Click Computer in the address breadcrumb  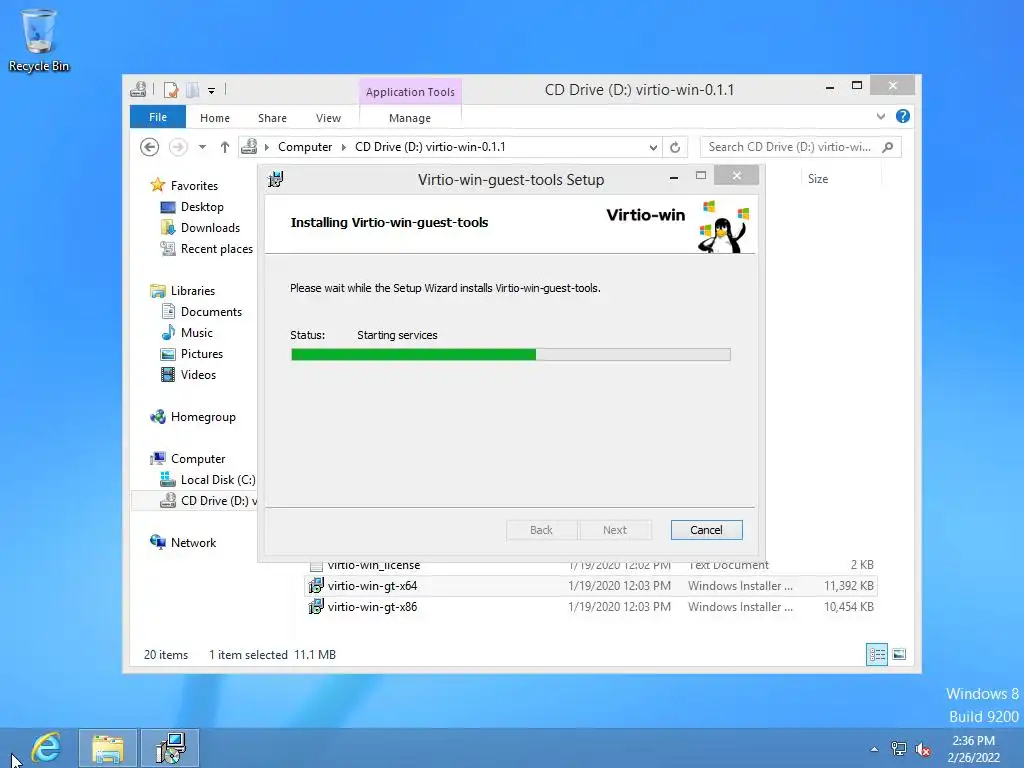click(305, 147)
